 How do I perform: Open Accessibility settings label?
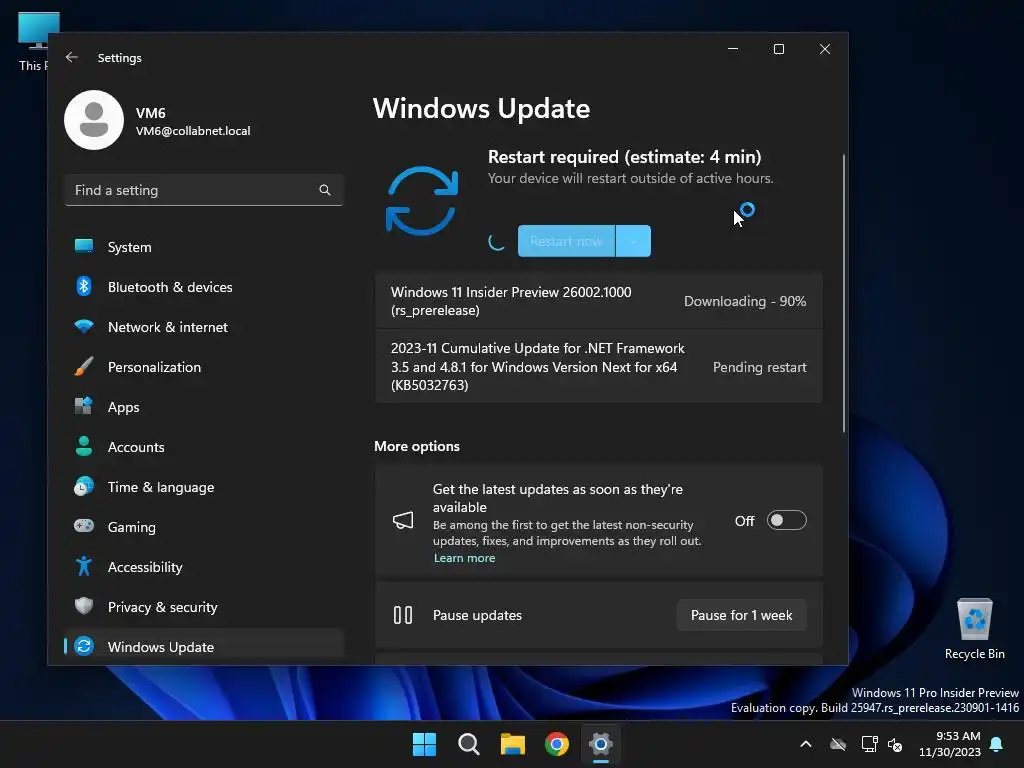click(x=145, y=567)
